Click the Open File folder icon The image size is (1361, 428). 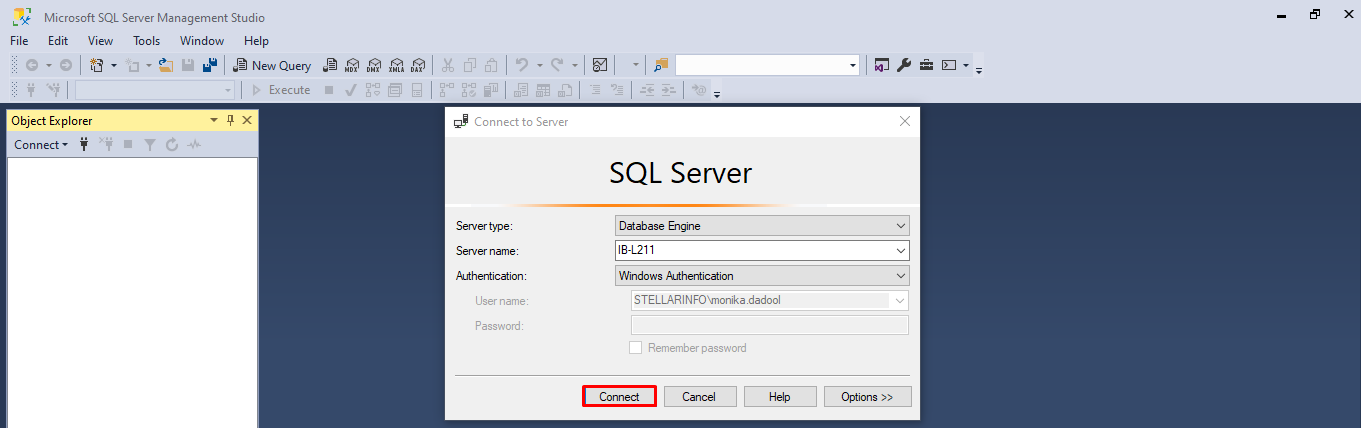[166, 65]
